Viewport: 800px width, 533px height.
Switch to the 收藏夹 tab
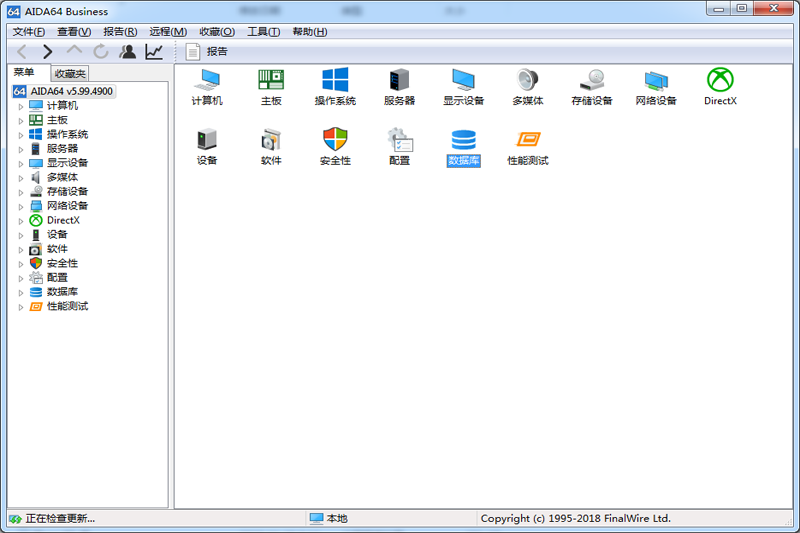(x=70, y=74)
